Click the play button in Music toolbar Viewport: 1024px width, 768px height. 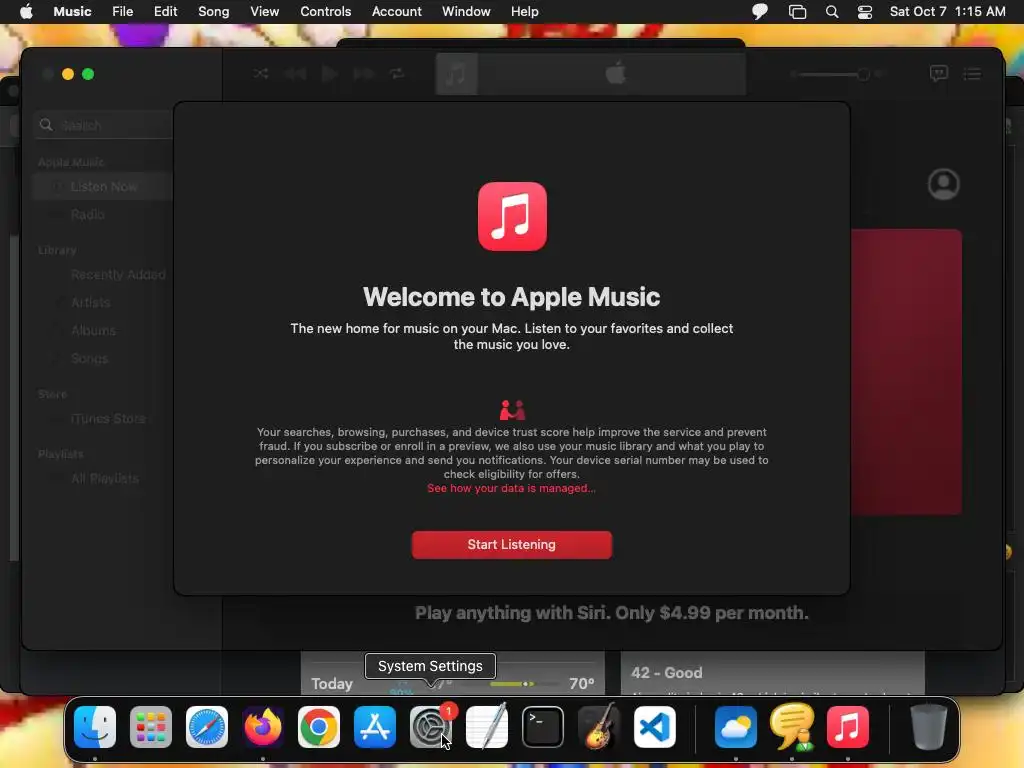[x=329, y=74]
